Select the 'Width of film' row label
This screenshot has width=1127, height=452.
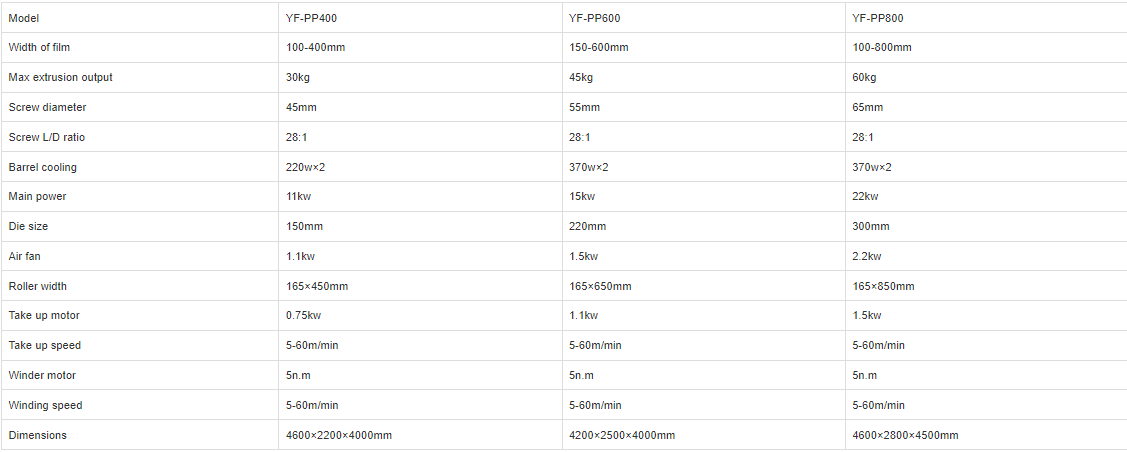click(39, 48)
